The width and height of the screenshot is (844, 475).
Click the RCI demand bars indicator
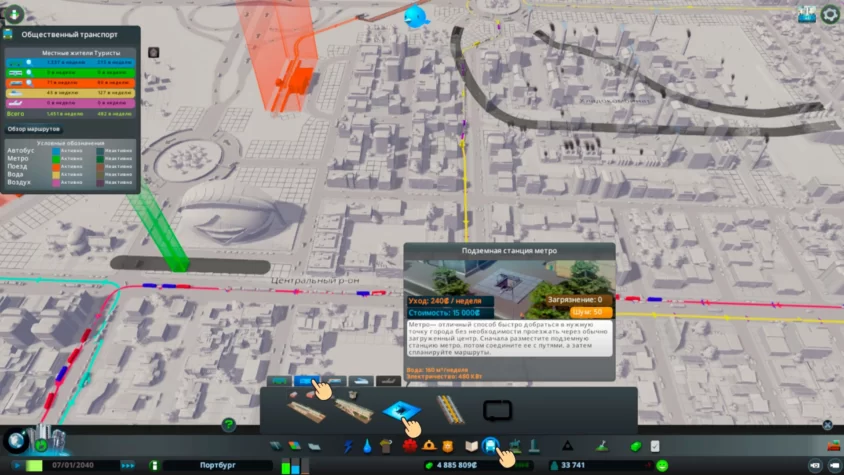295,466
